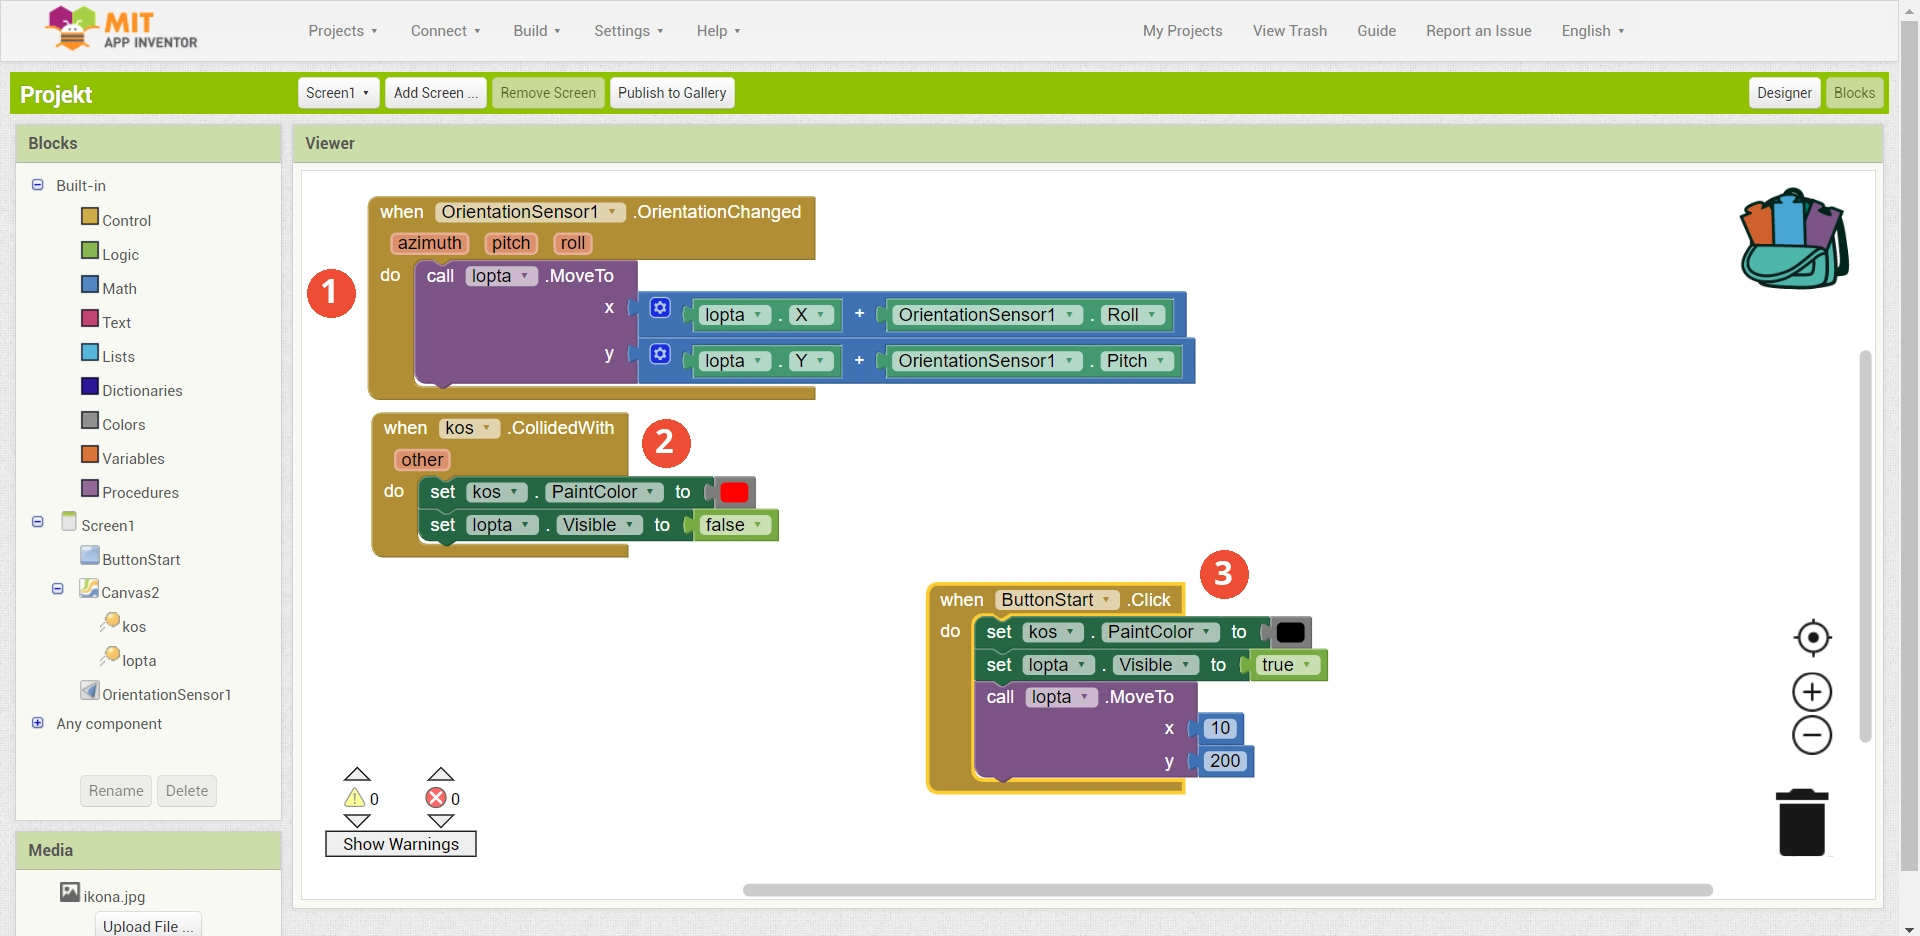This screenshot has height=936, width=1920.
Task: Expand the Any component node
Action: [x=38, y=723]
